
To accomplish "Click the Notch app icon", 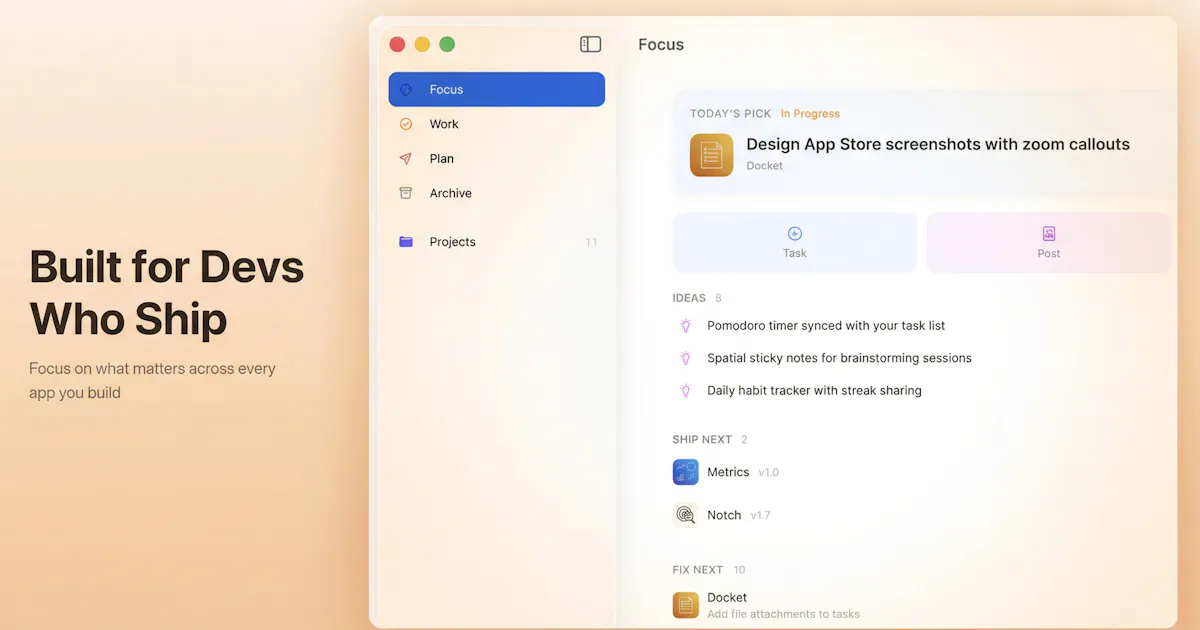I will pos(686,515).
